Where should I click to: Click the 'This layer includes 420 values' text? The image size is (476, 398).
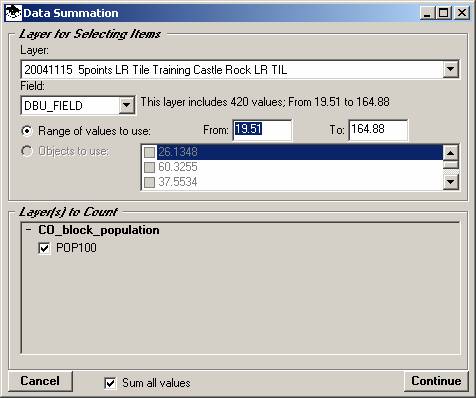point(265,102)
